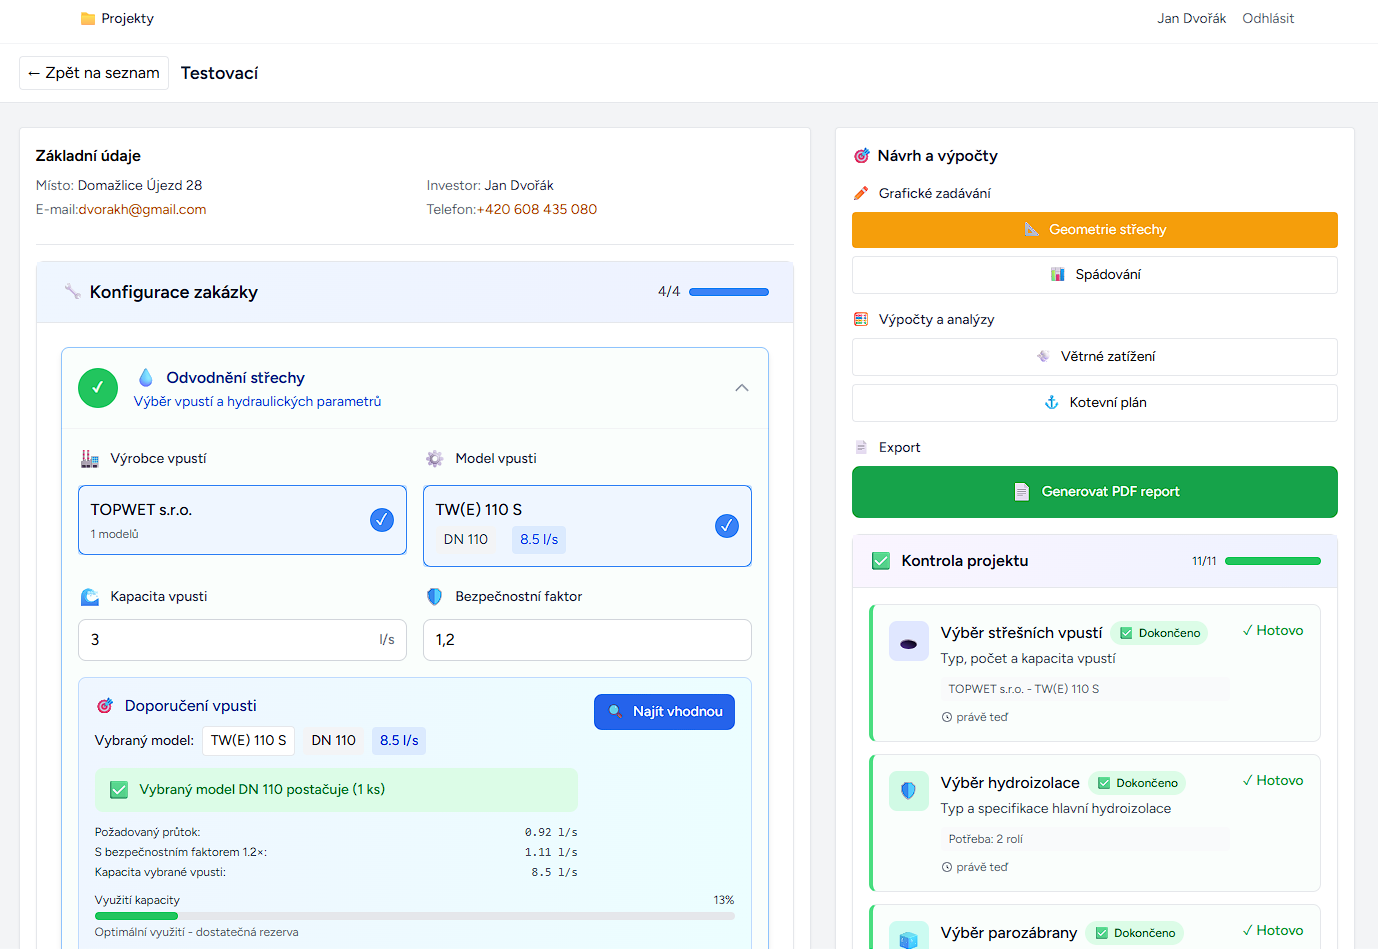Click the '8.5 l/s' badge in the model card
Screen dimensions: 1378x949
(x=539, y=540)
